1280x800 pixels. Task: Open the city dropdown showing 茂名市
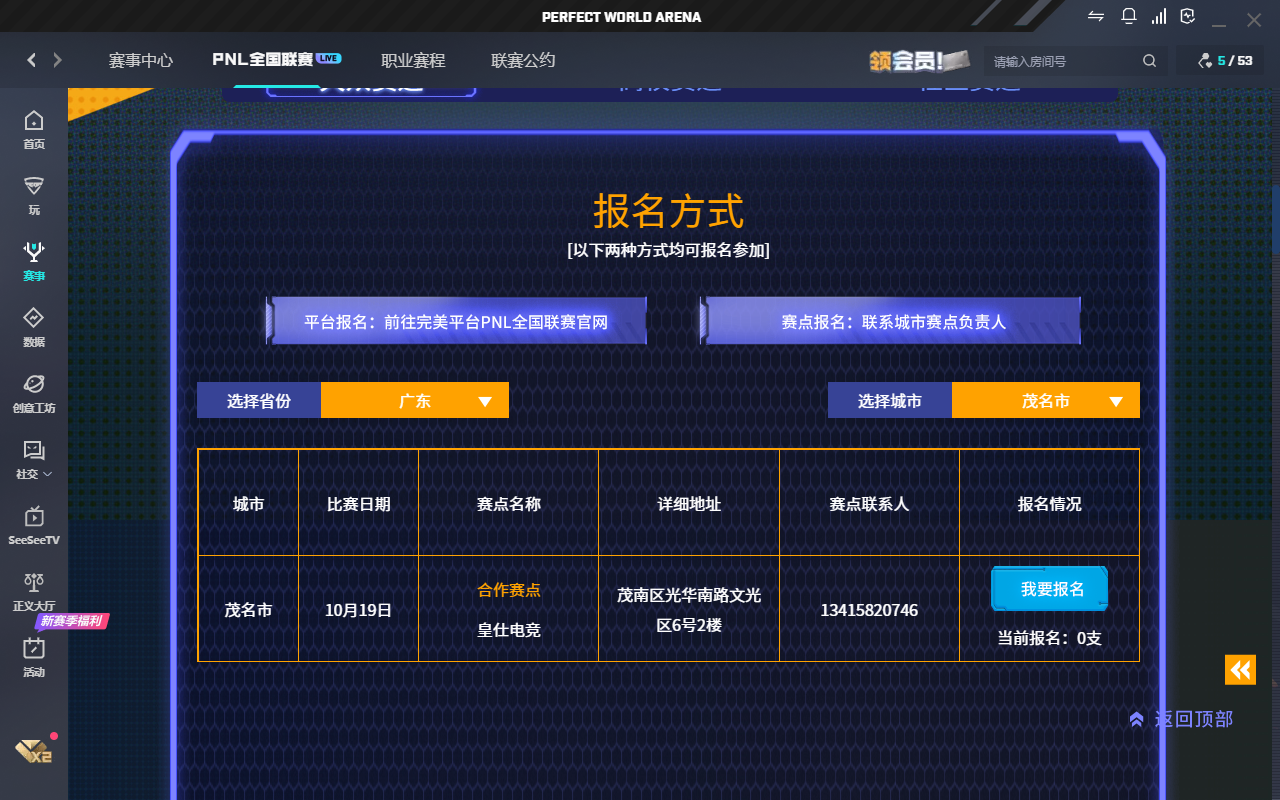1046,400
